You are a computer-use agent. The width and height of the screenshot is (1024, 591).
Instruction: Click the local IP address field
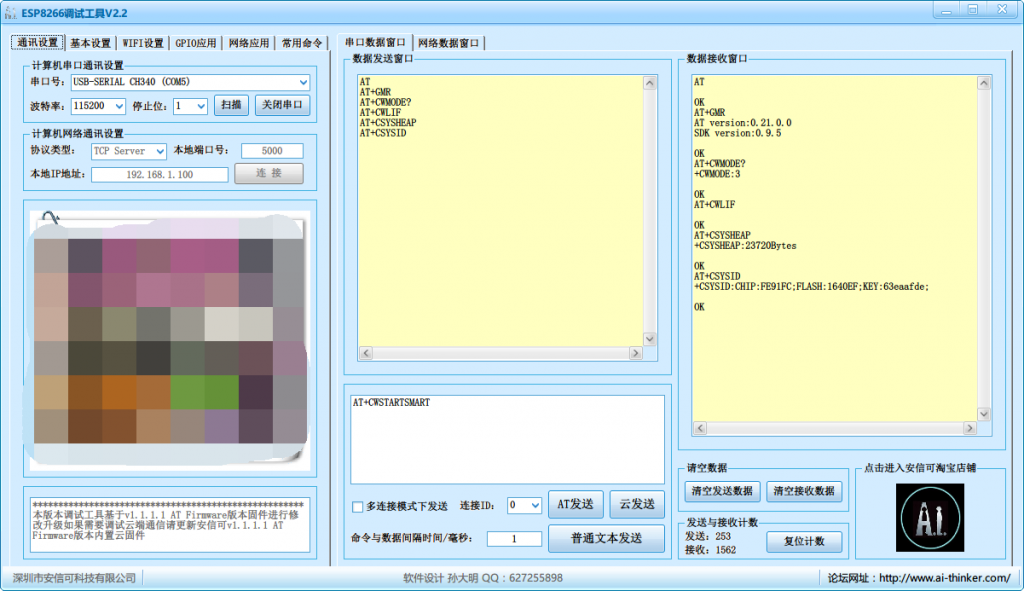click(x=159, y=175)
